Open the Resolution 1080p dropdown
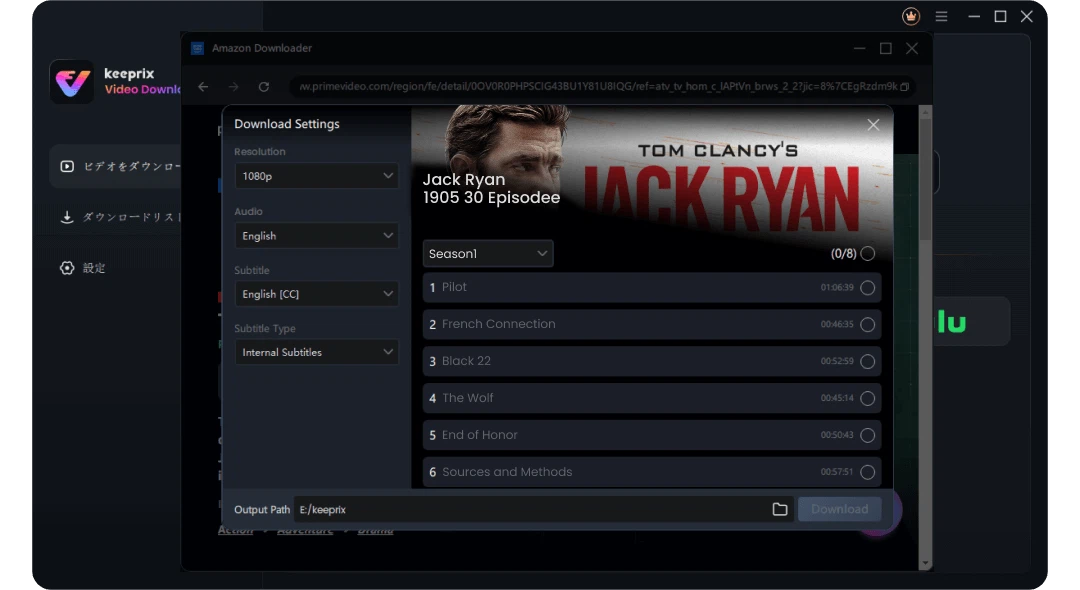1080x590 pixels. [316, 176]
